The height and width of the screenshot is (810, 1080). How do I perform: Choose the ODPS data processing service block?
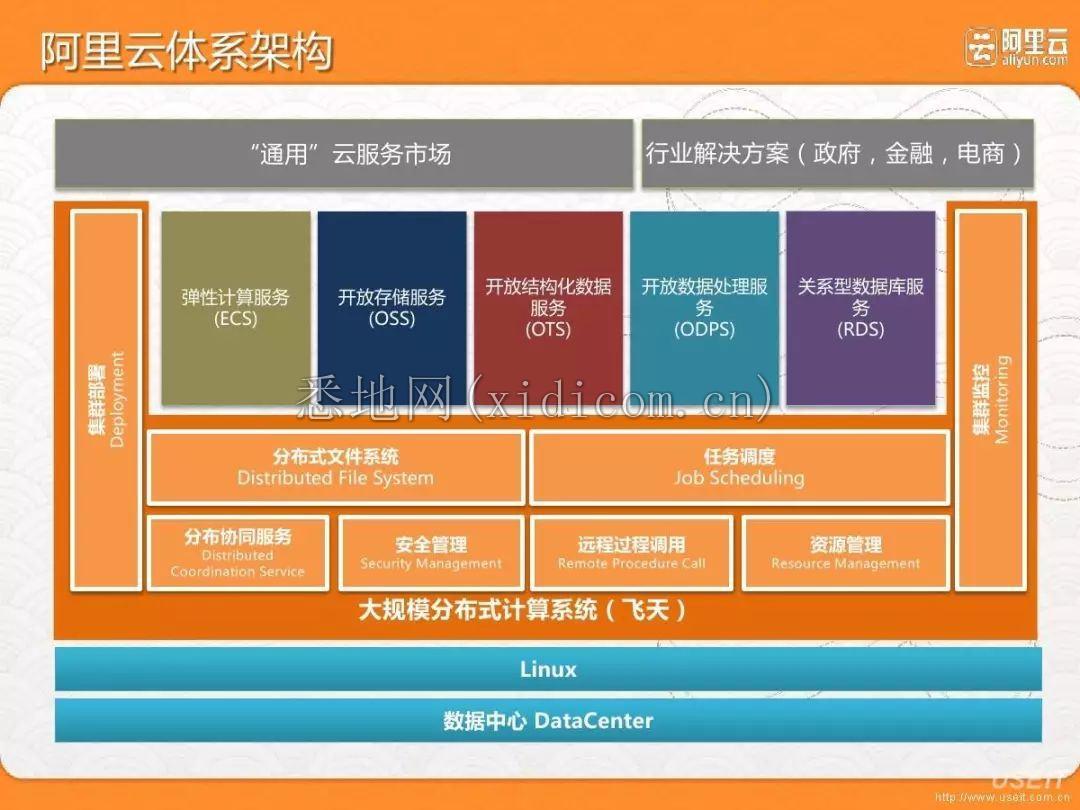[704, 308]
